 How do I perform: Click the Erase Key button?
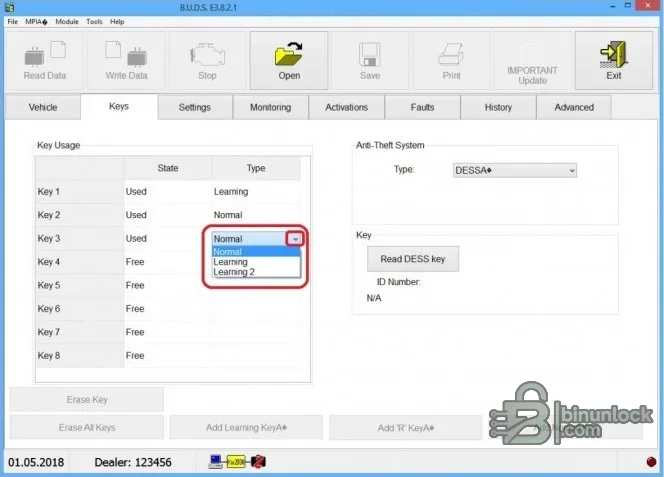coord(87,399)
